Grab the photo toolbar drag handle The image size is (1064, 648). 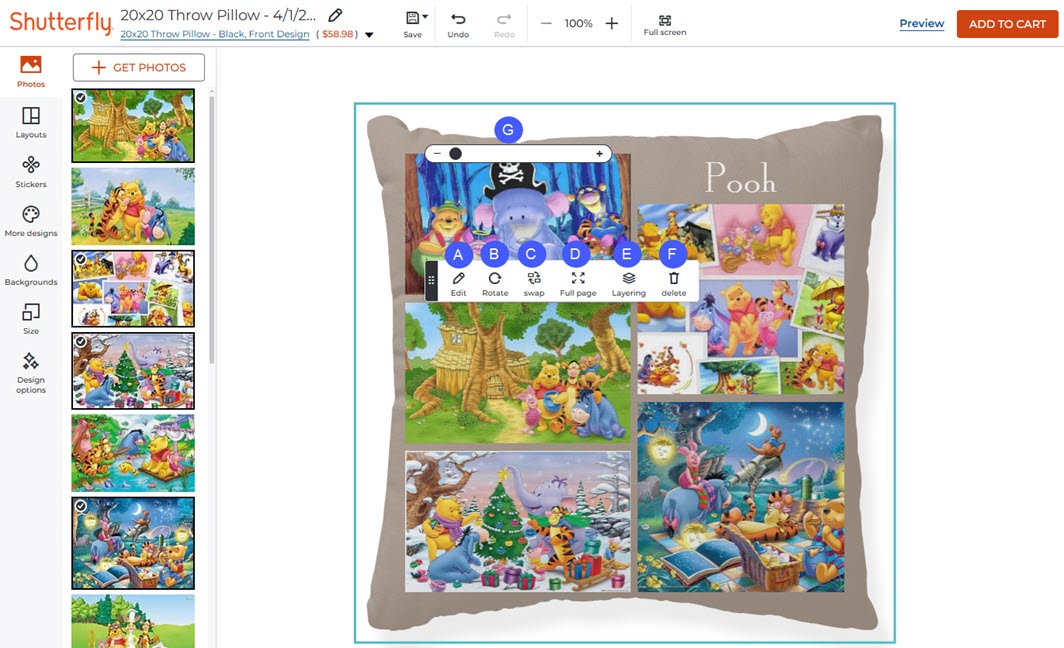[431, 280]
